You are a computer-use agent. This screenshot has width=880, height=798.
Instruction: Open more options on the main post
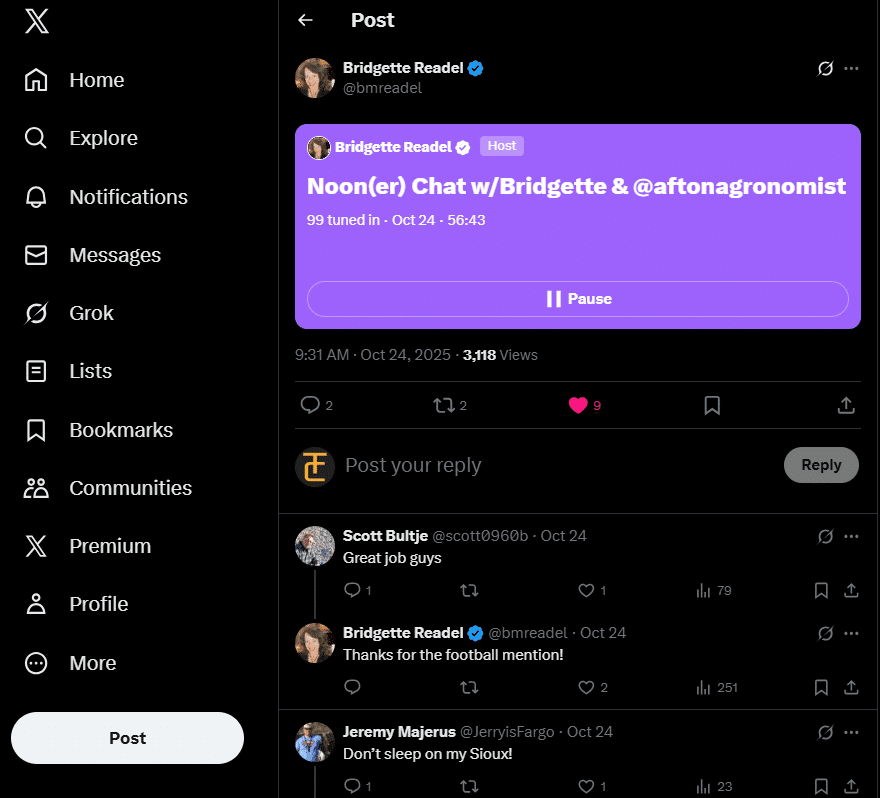pyautogui.click(x=851, y=69)
